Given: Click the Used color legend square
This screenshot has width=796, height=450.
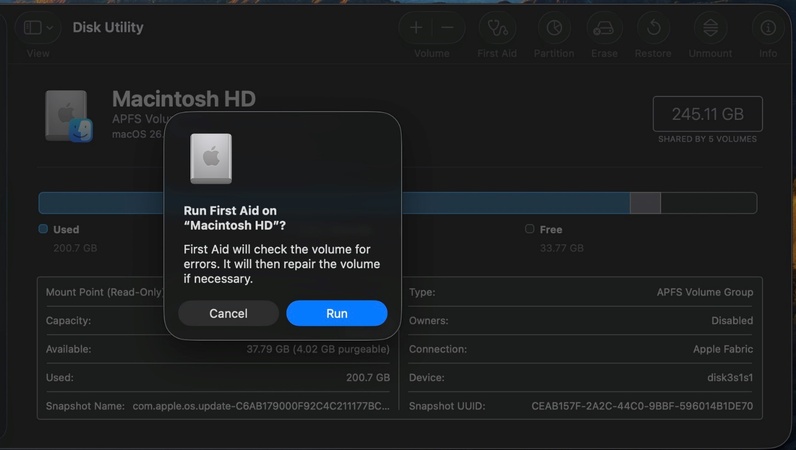Looking at the screenshot, I should click(x=43, y=229).
